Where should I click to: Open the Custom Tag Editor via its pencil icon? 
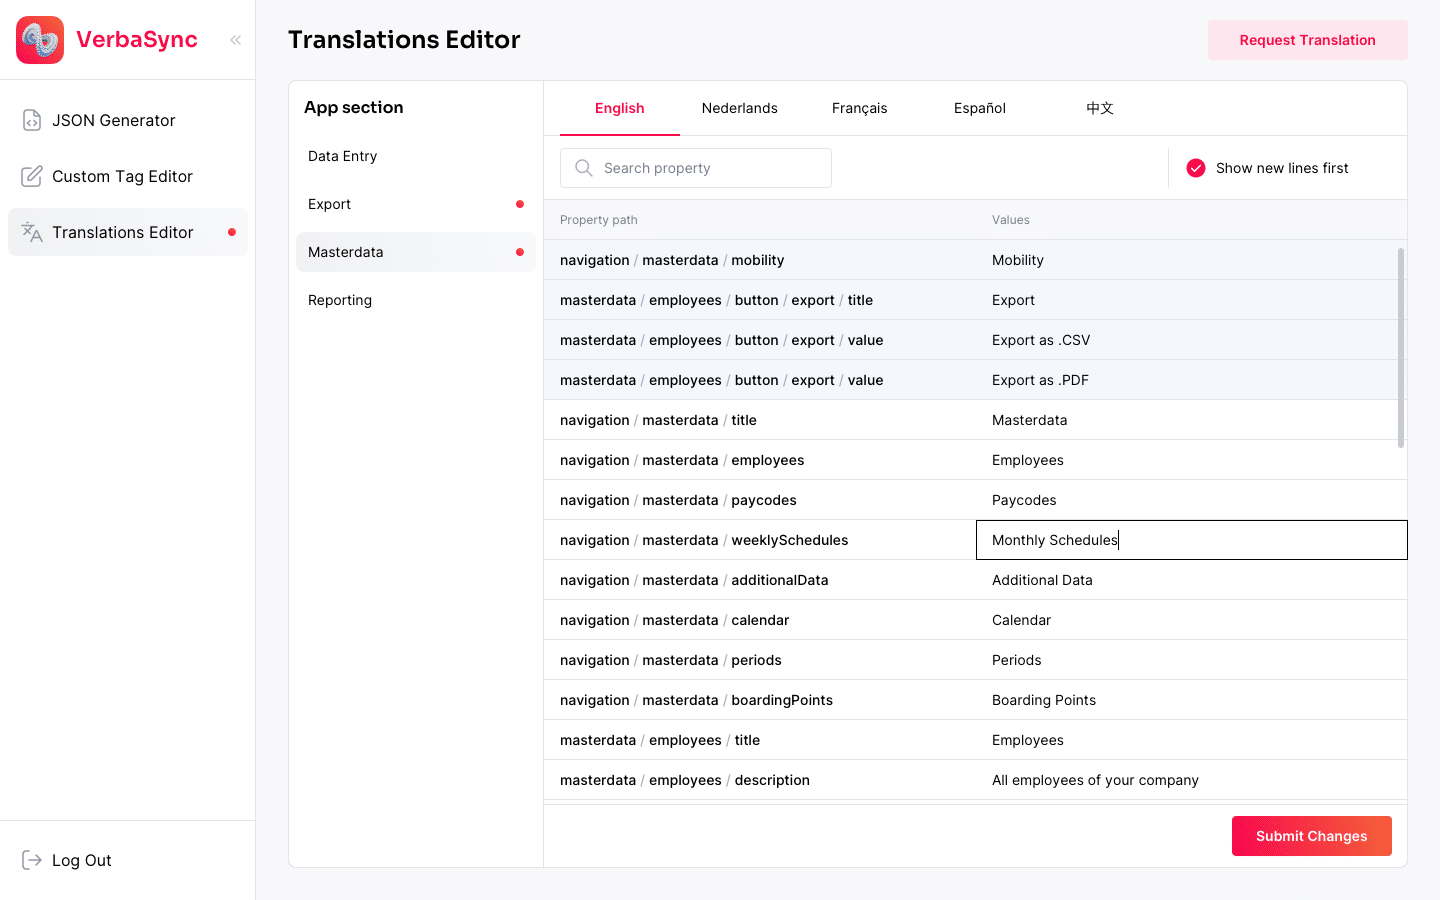[31, 176]
